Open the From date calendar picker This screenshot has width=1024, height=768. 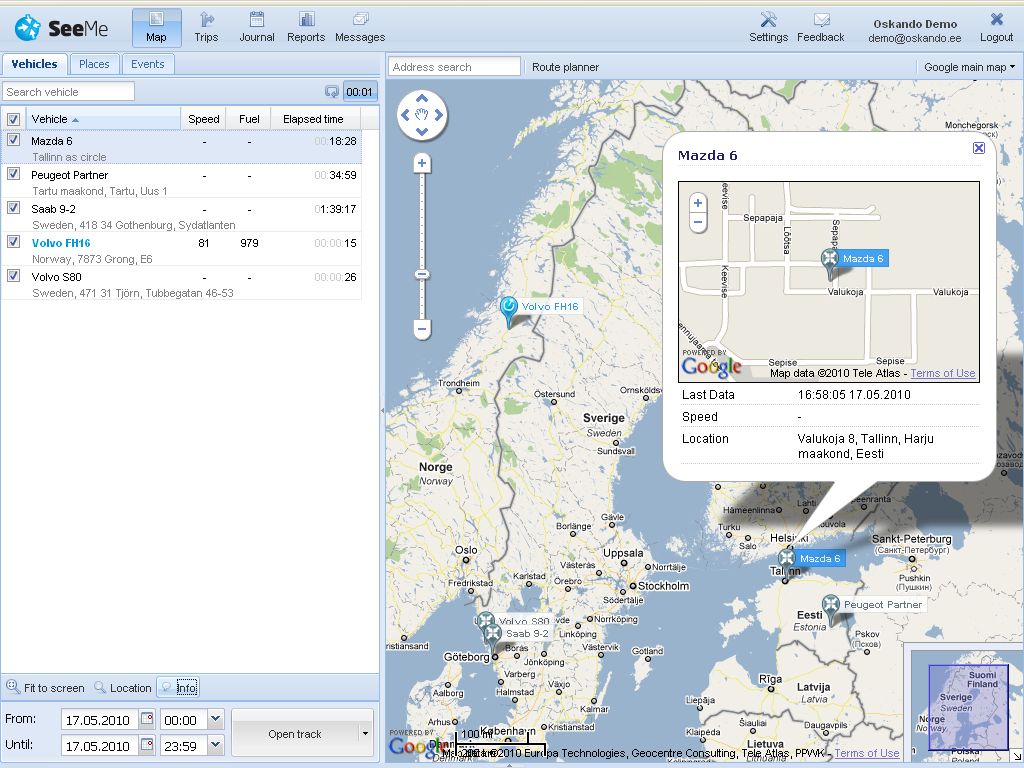pyautogui.click(x=148, y=719)
